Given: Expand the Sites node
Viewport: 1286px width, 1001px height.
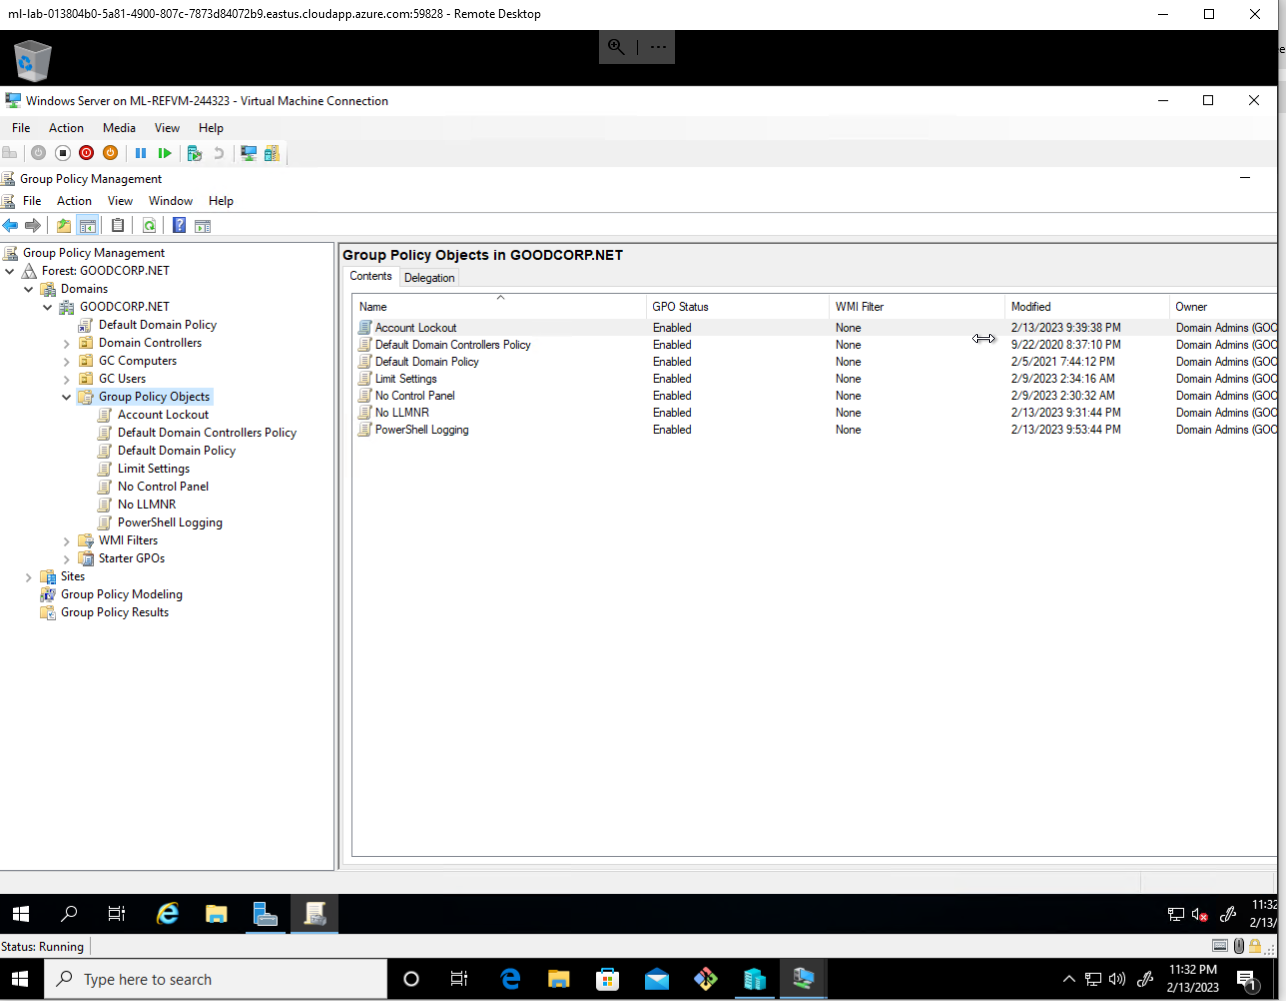Looking at the screenshot, I should click(x=28, y=577).
